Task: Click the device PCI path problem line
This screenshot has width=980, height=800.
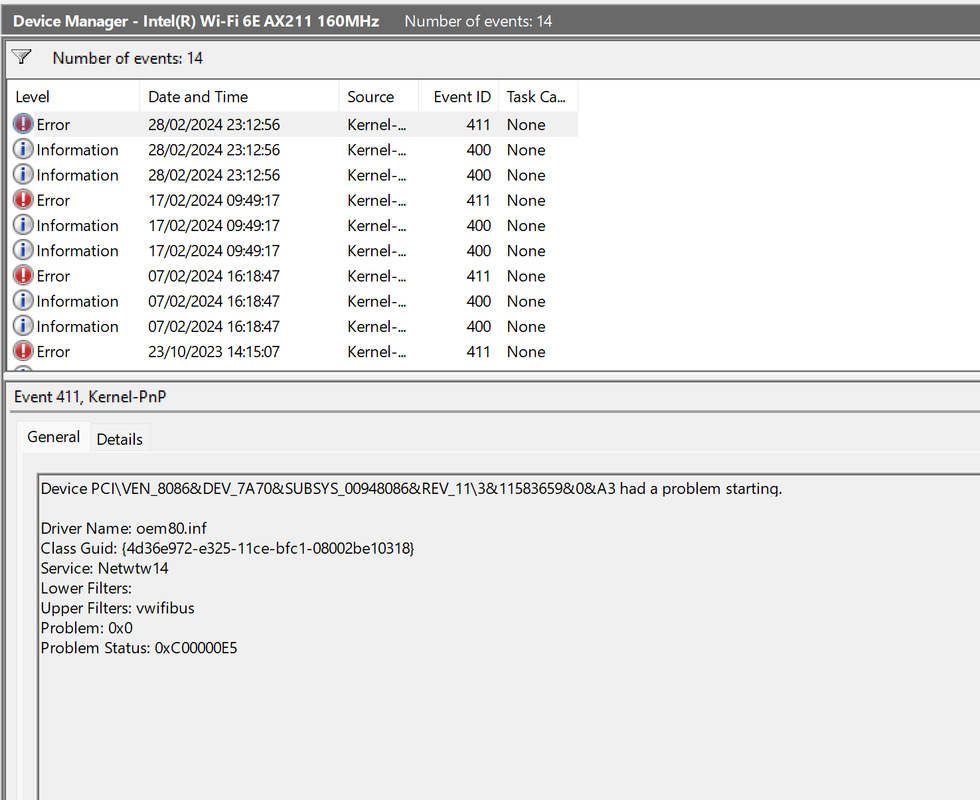Action: point(411,489)
